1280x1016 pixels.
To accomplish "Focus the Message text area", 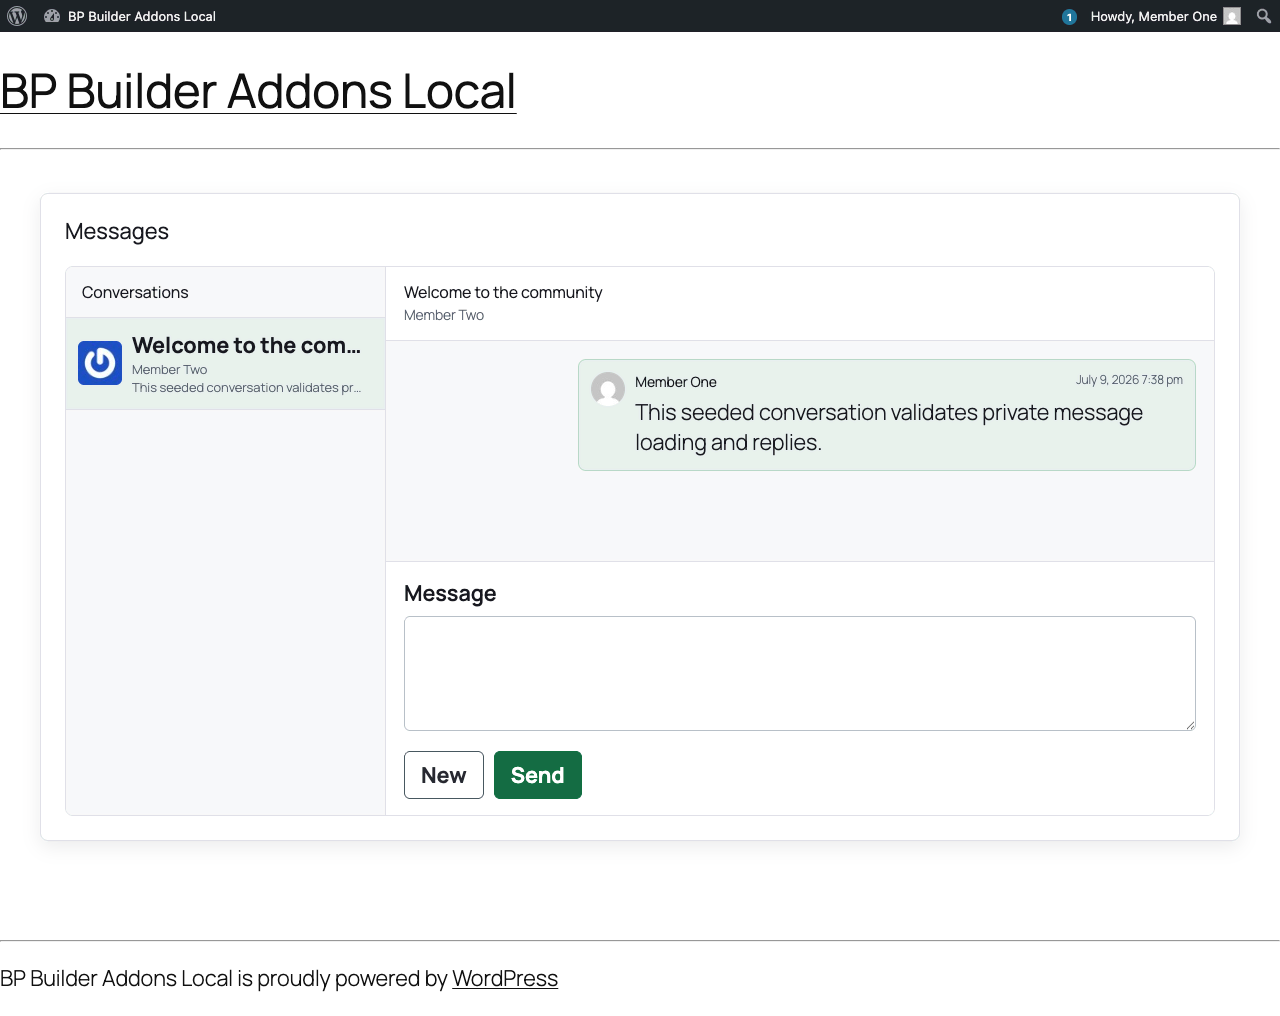I will point(800,673).
